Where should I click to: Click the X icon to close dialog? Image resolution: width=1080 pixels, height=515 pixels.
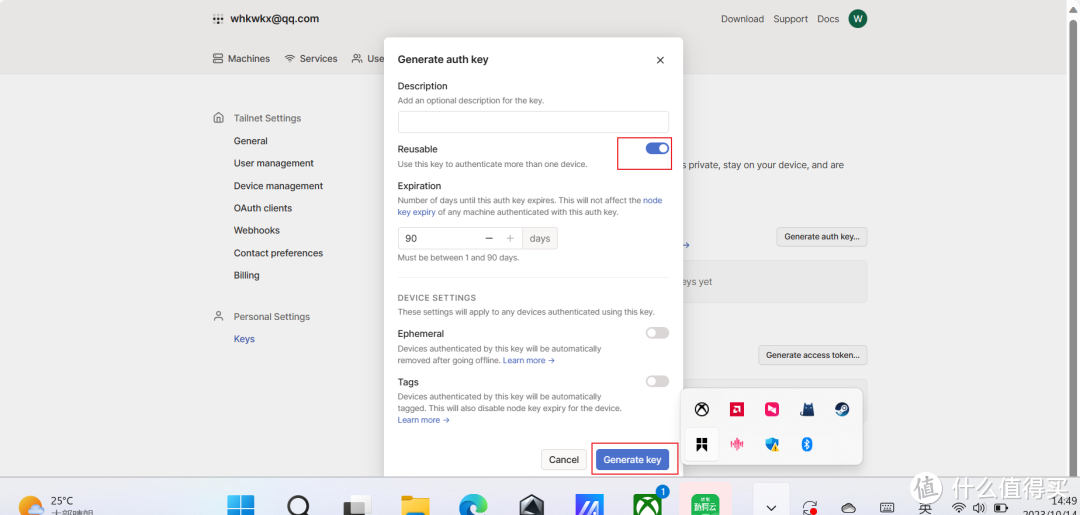tap(660, 60)
